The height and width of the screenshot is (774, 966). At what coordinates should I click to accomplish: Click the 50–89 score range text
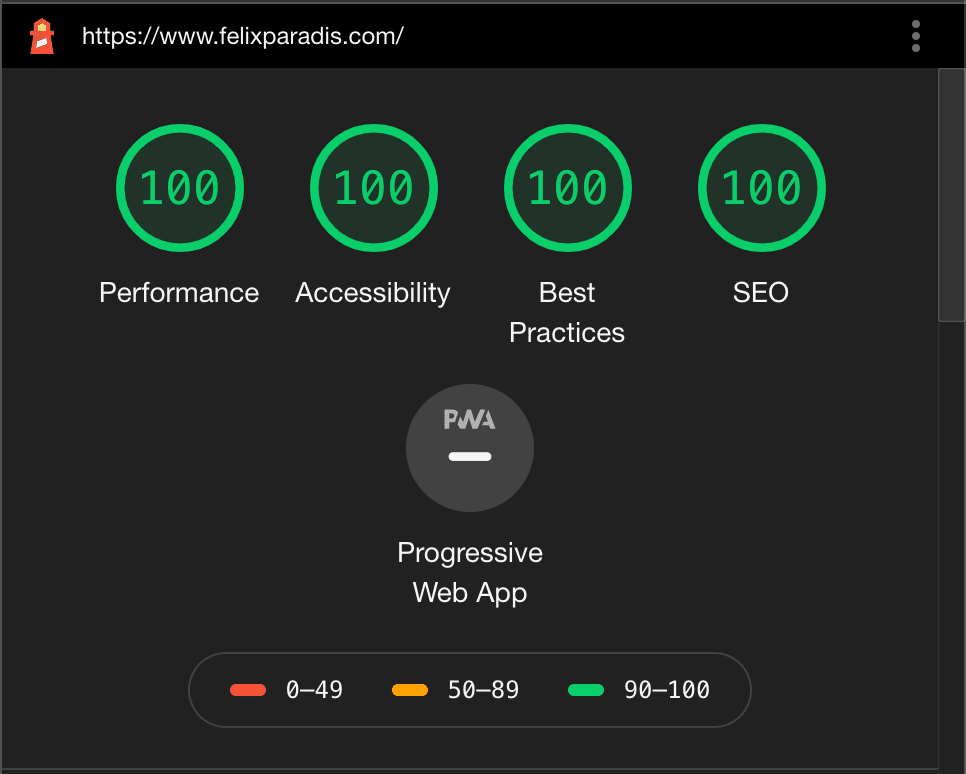(x=483, y=690)
